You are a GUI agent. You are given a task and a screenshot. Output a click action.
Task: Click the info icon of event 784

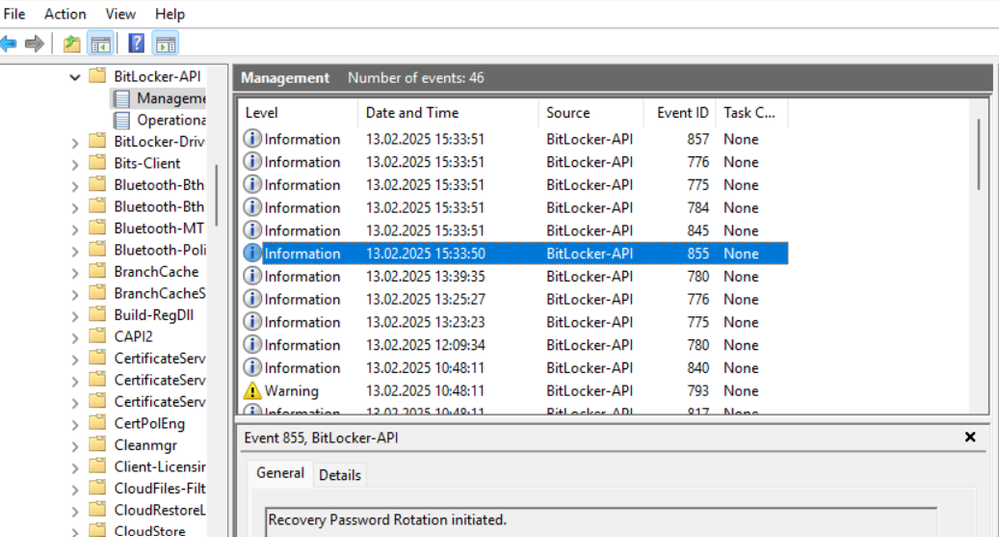[x=252, y=207]
